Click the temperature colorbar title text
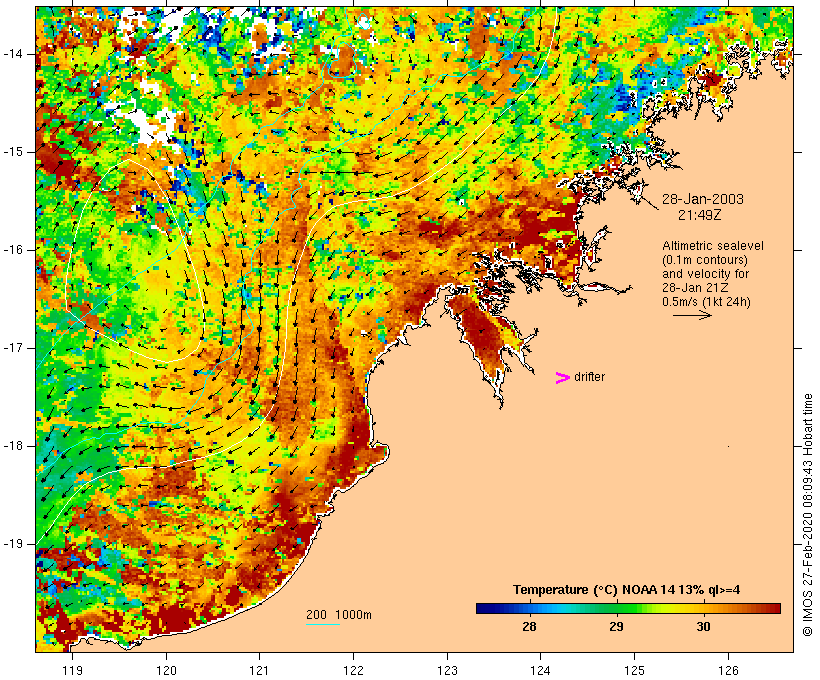 [x=627, y=590]
